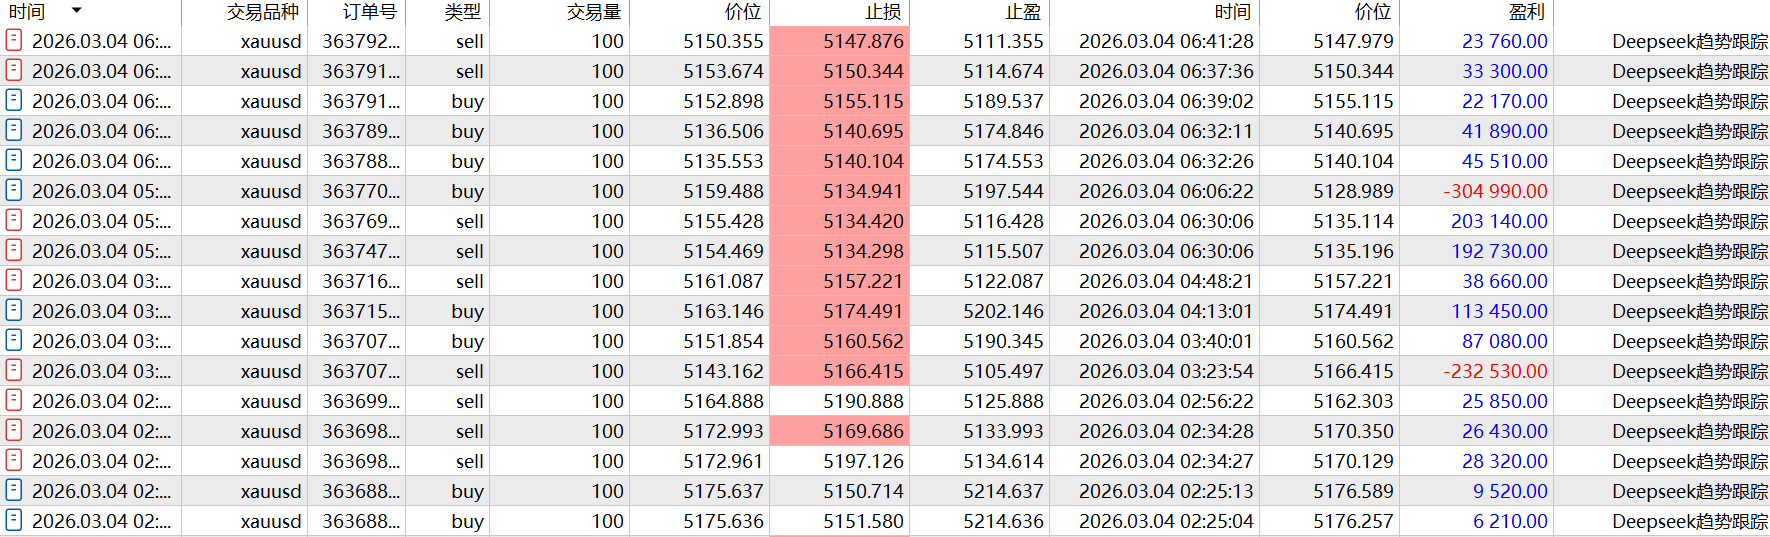
Task: Click the sell icon for order 363699
Action: click(14, 400)
